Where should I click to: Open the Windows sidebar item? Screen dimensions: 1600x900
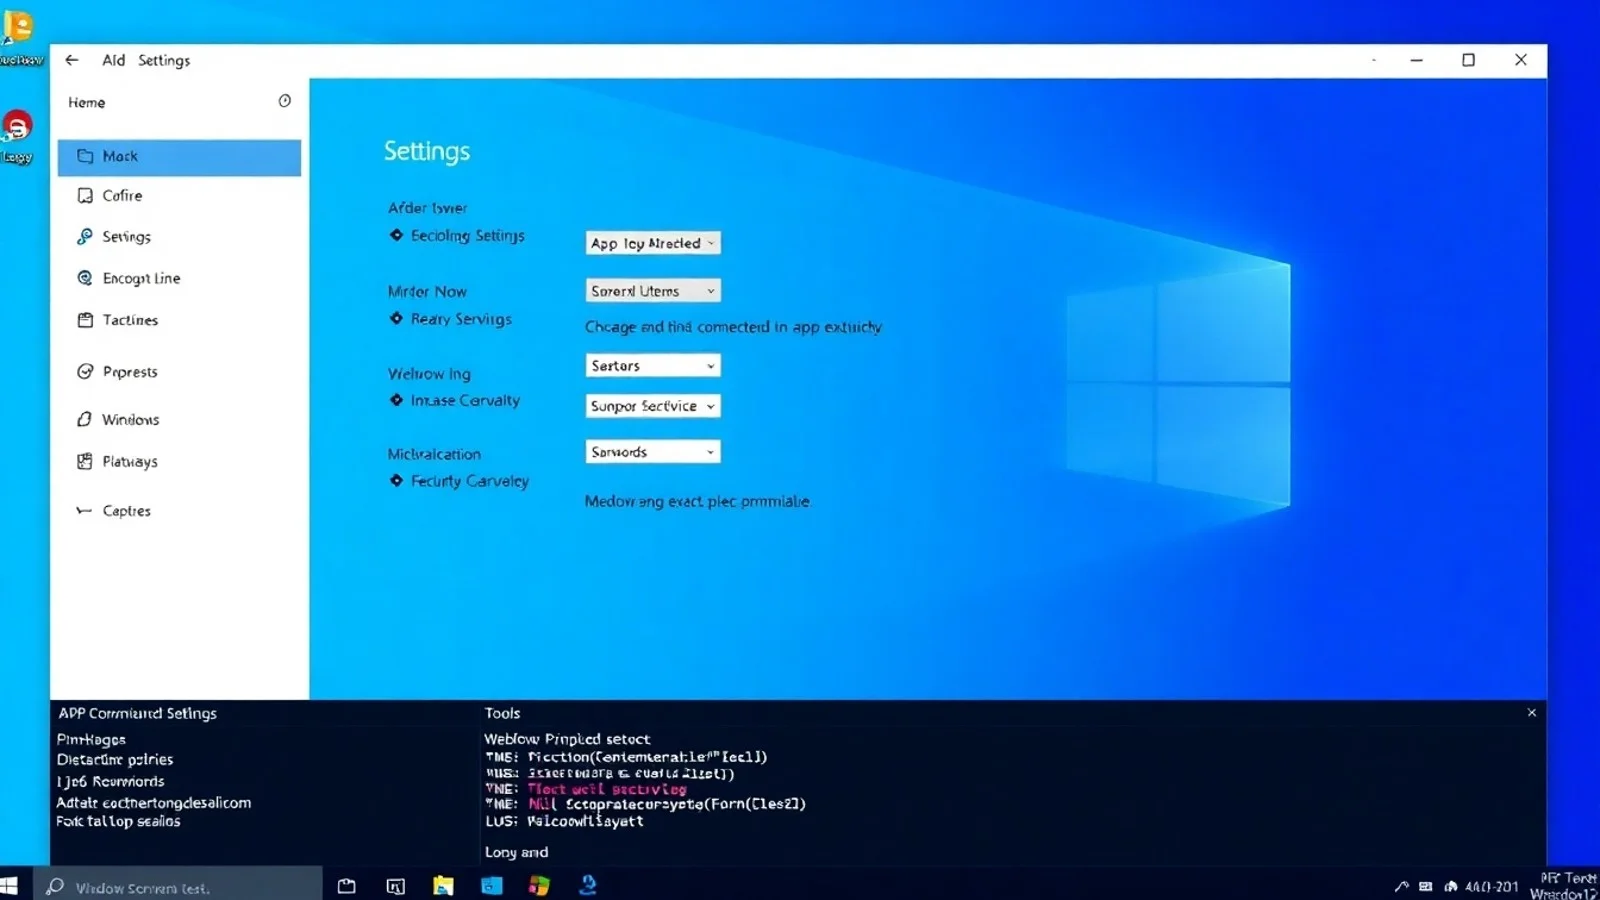point(179,420)
